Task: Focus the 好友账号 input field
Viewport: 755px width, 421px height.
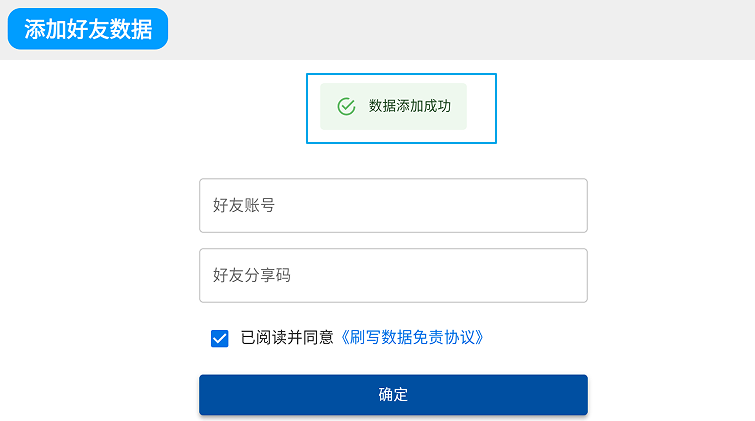Action: [x=393, y=206]
